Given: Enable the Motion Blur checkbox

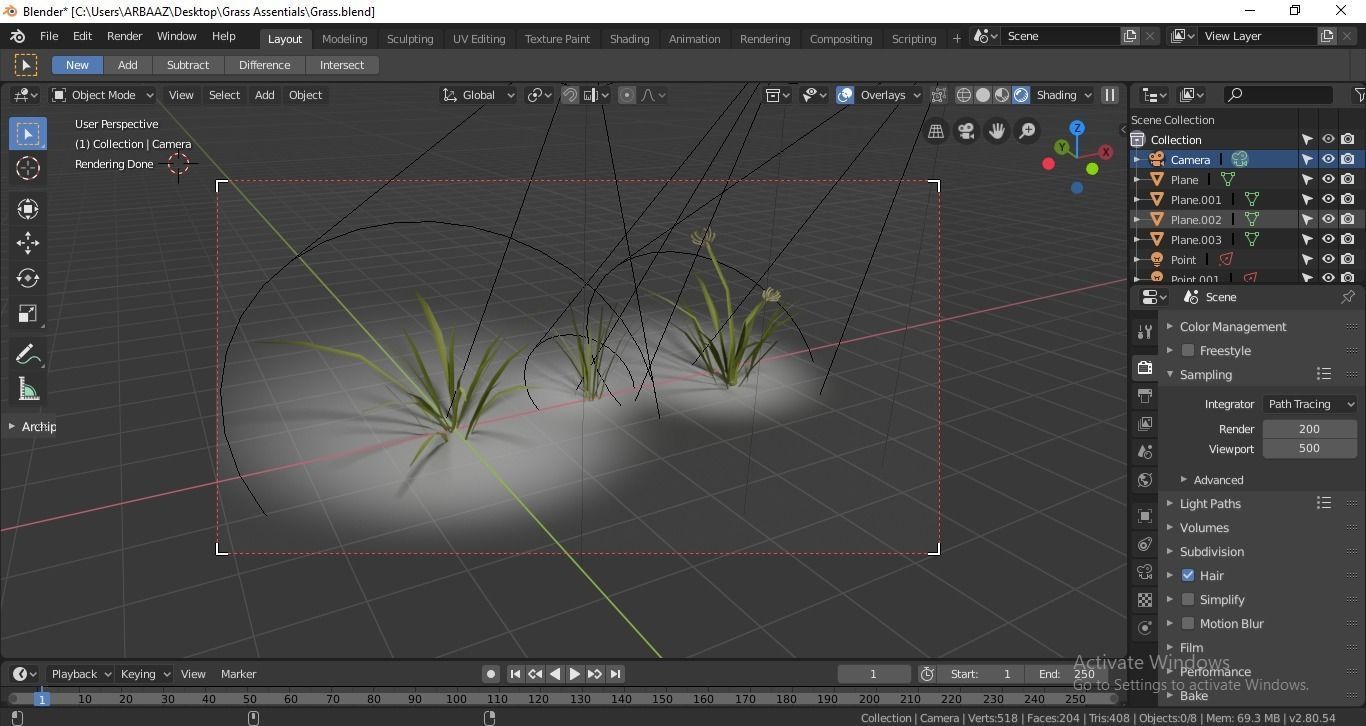Looking at the screenshot, I should point(1188,624).
